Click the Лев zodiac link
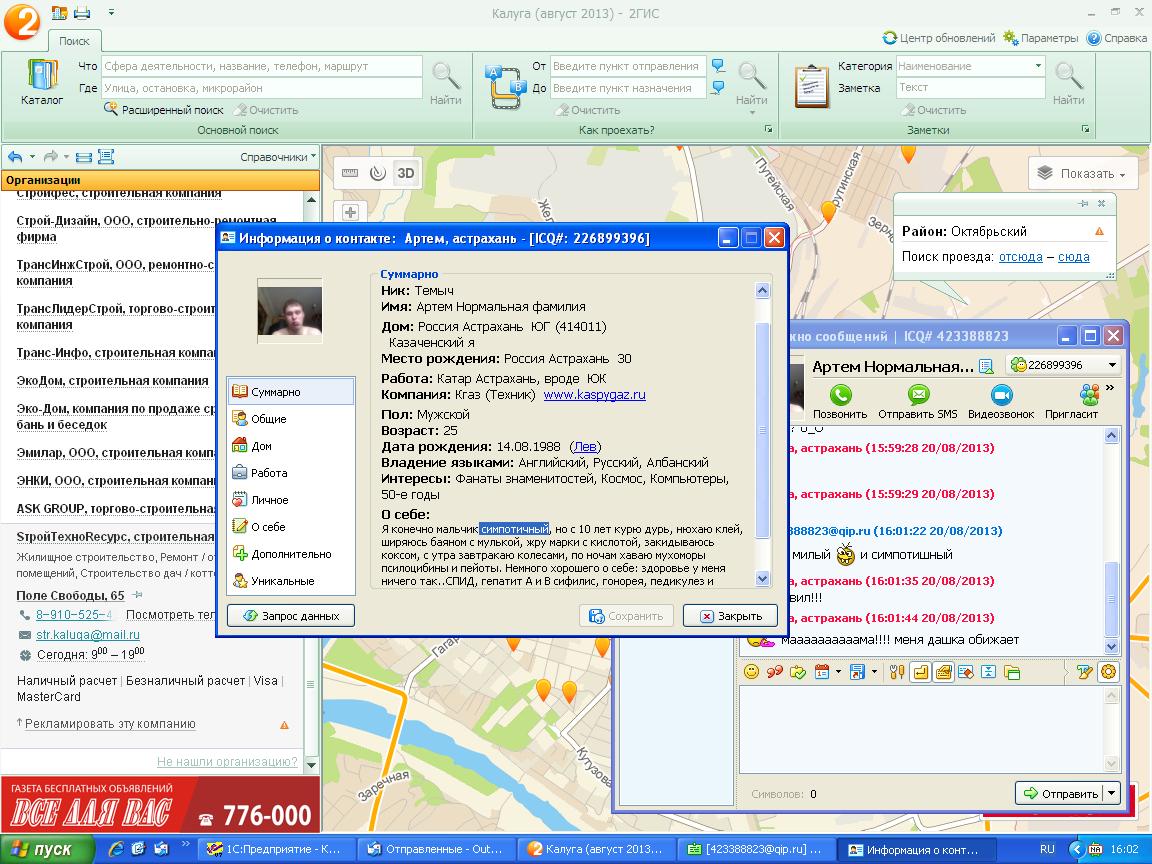1152x864 pixels. tap(586, 447)
